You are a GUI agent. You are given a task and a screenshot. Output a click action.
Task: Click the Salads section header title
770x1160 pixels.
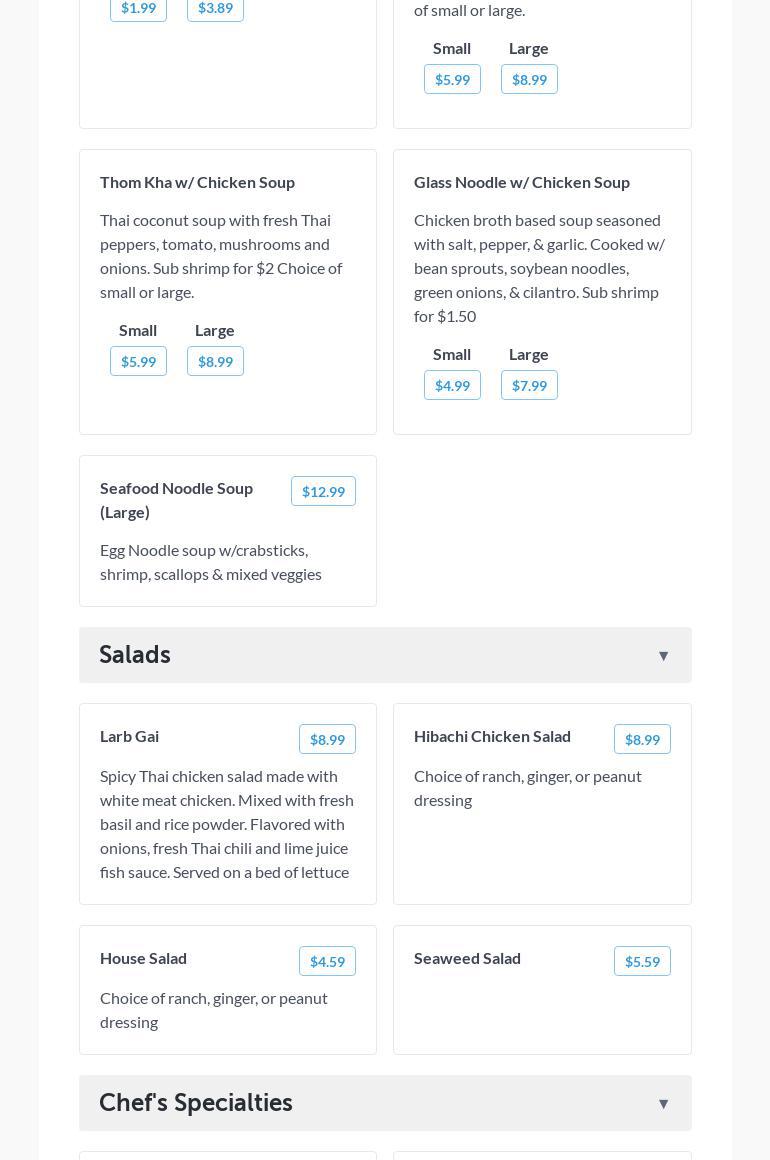point(135,655)
